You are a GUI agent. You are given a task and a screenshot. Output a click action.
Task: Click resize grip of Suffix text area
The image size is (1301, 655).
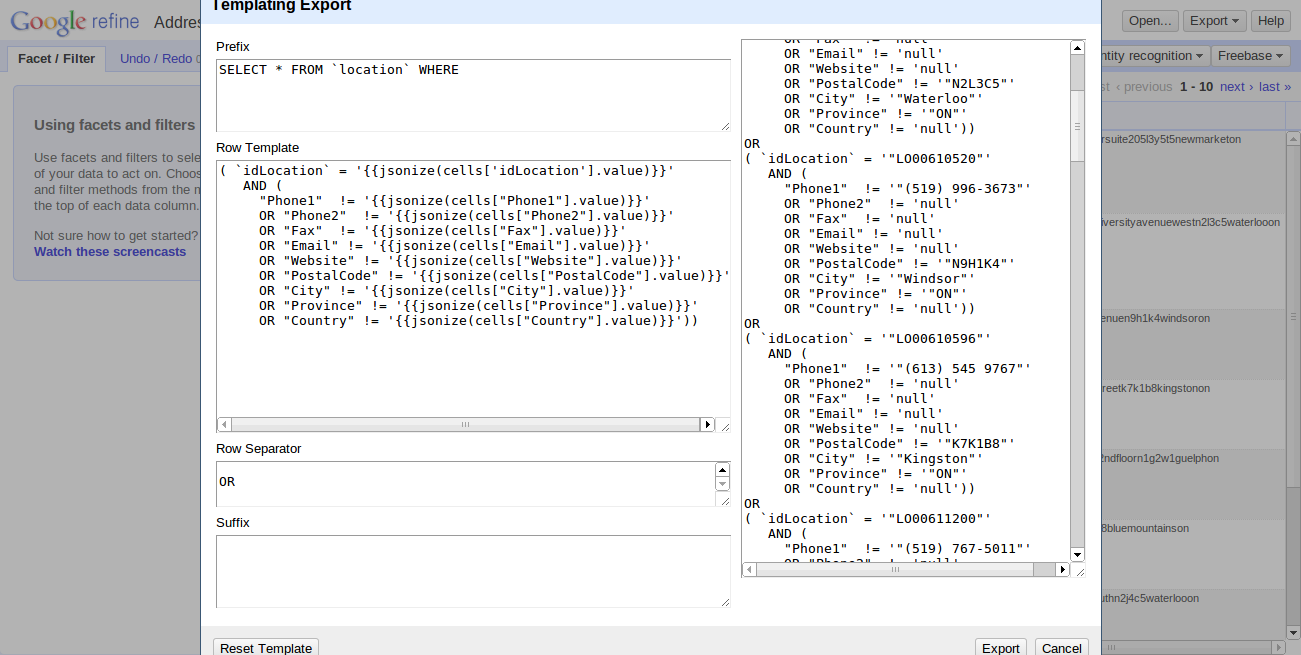tap(725, 602)
